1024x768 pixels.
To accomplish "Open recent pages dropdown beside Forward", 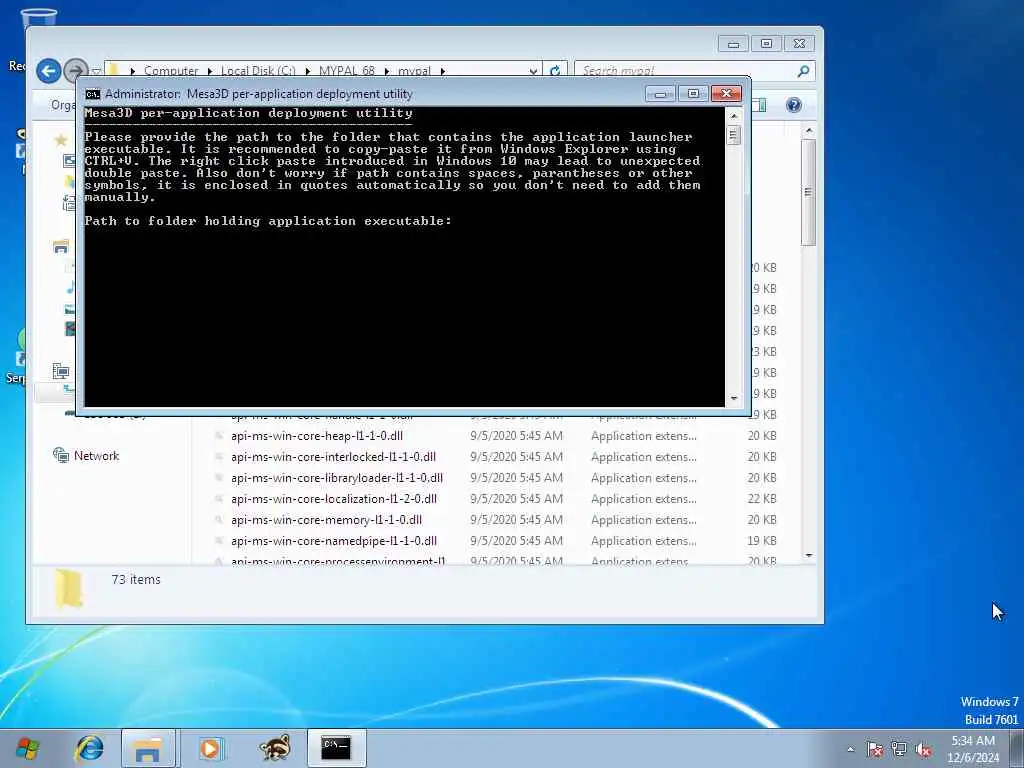I will click(96, 71).
